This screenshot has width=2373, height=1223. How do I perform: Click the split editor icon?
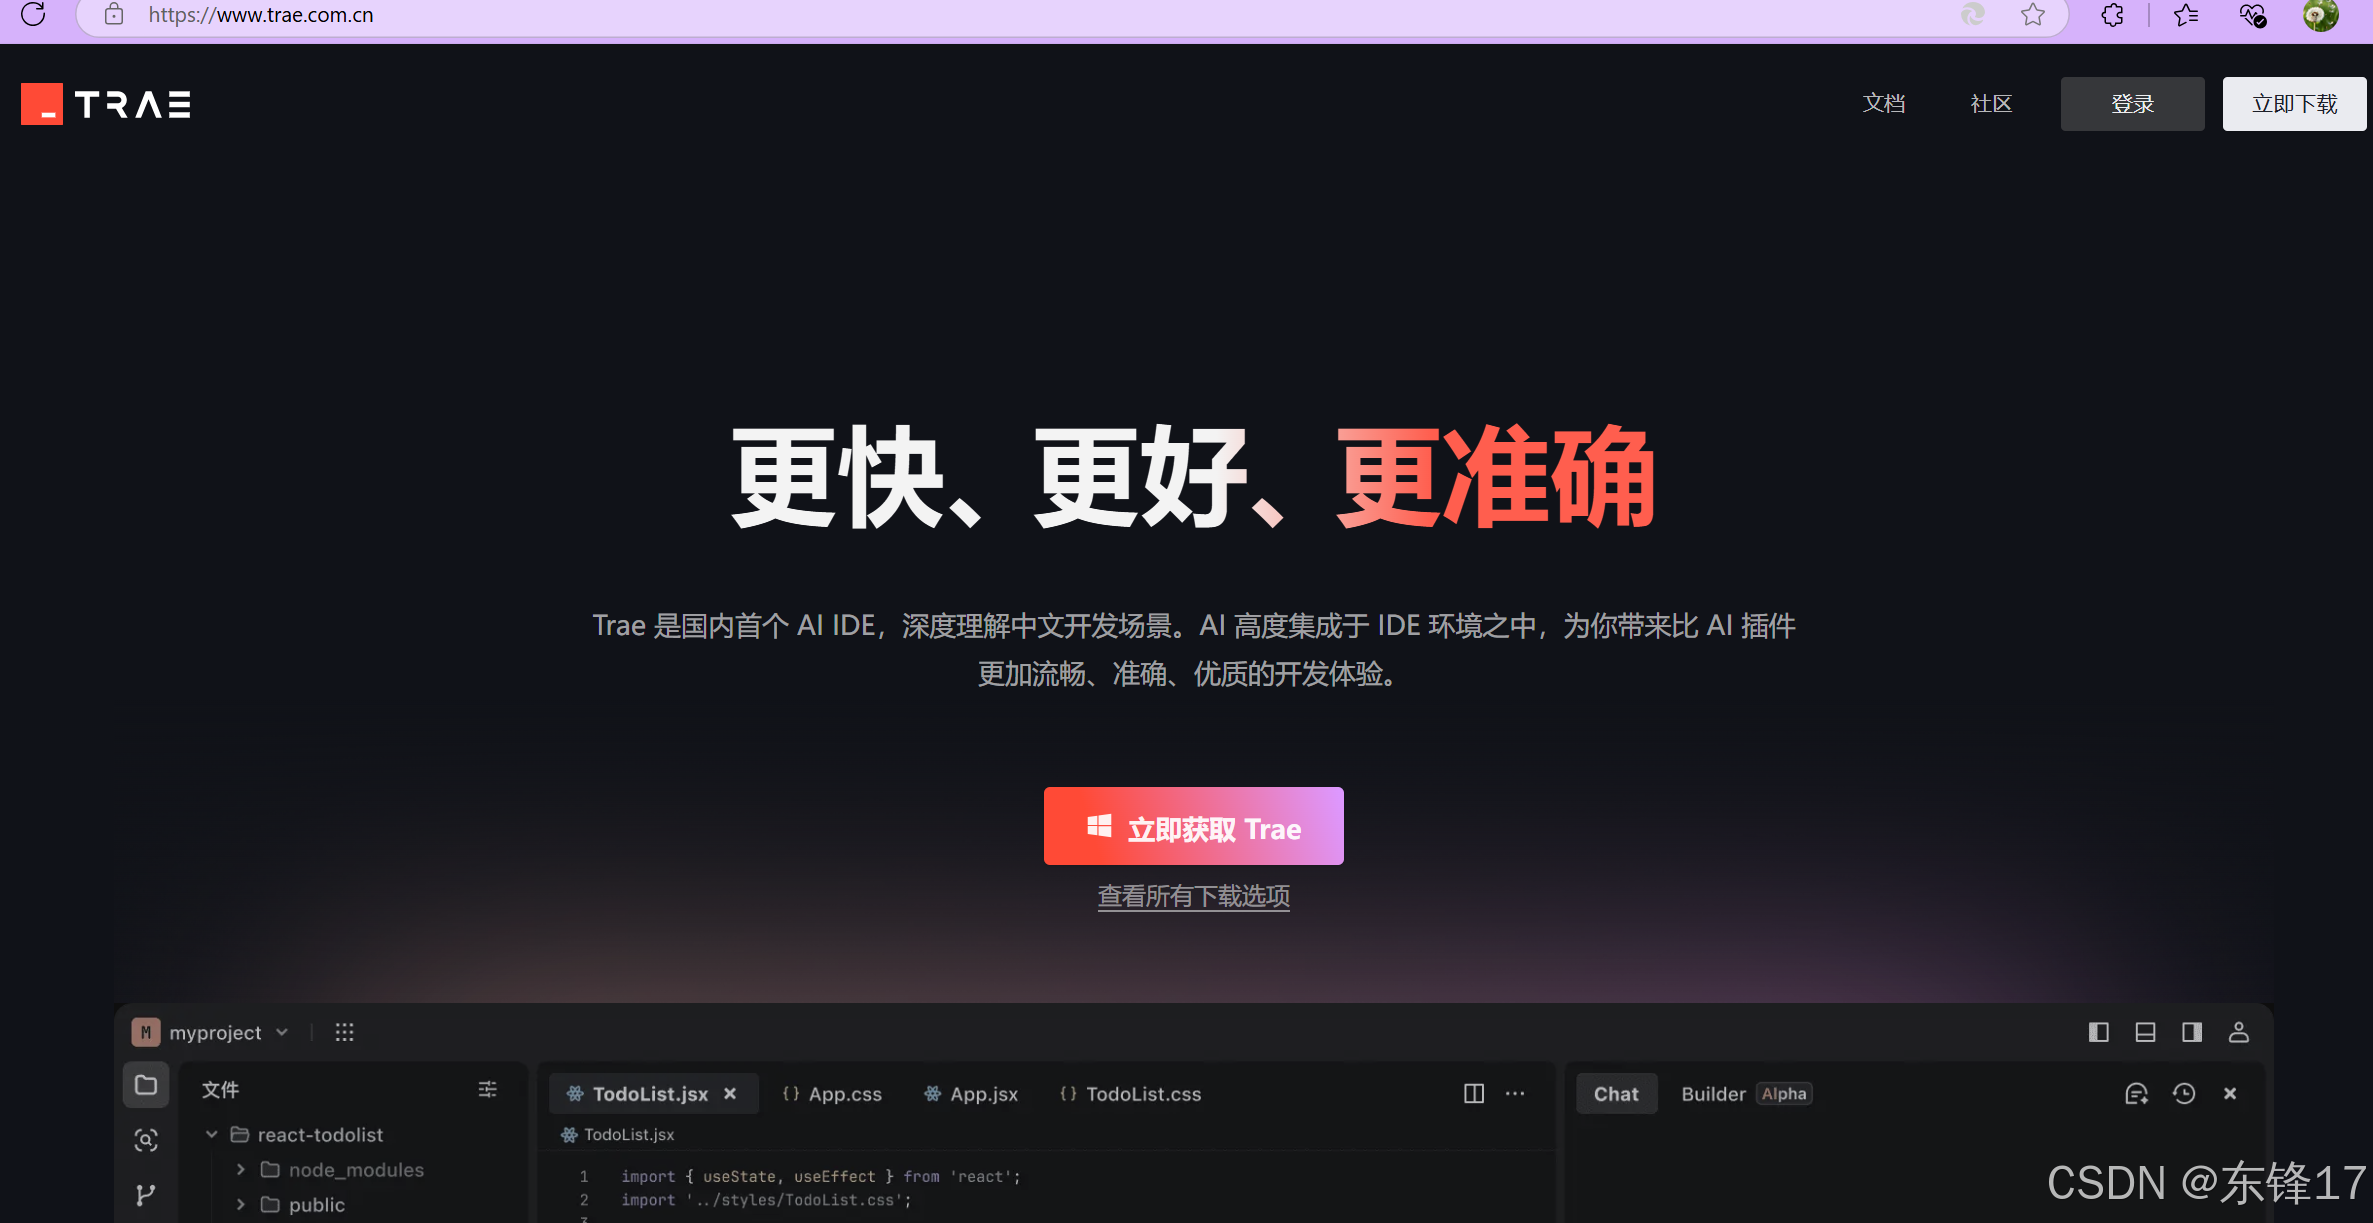(x=1474, y=1094)
